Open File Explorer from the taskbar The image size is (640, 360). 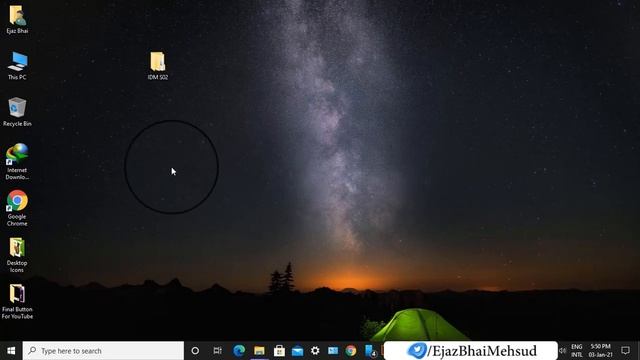259,351
